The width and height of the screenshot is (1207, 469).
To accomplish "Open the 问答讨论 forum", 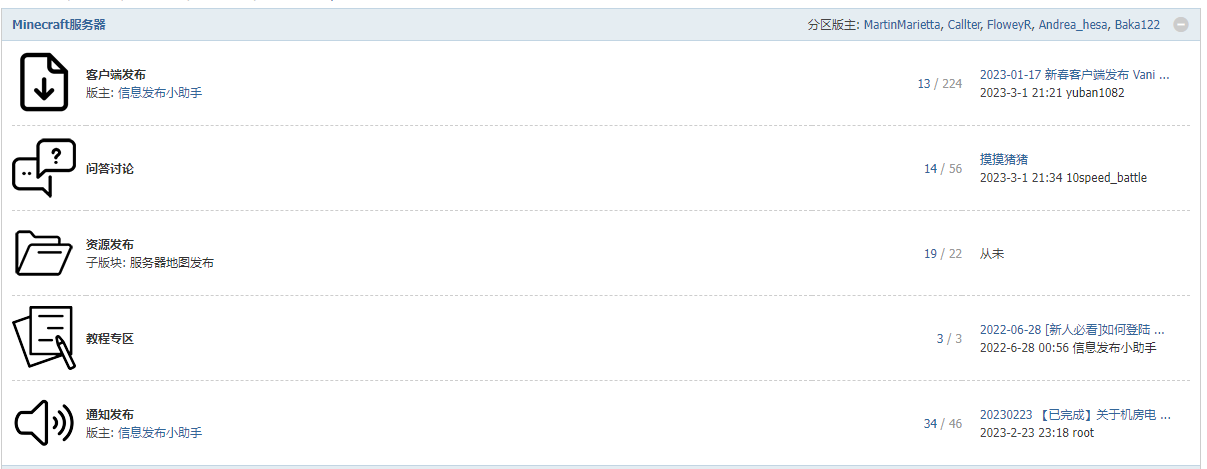I will (x=110, y=169).
